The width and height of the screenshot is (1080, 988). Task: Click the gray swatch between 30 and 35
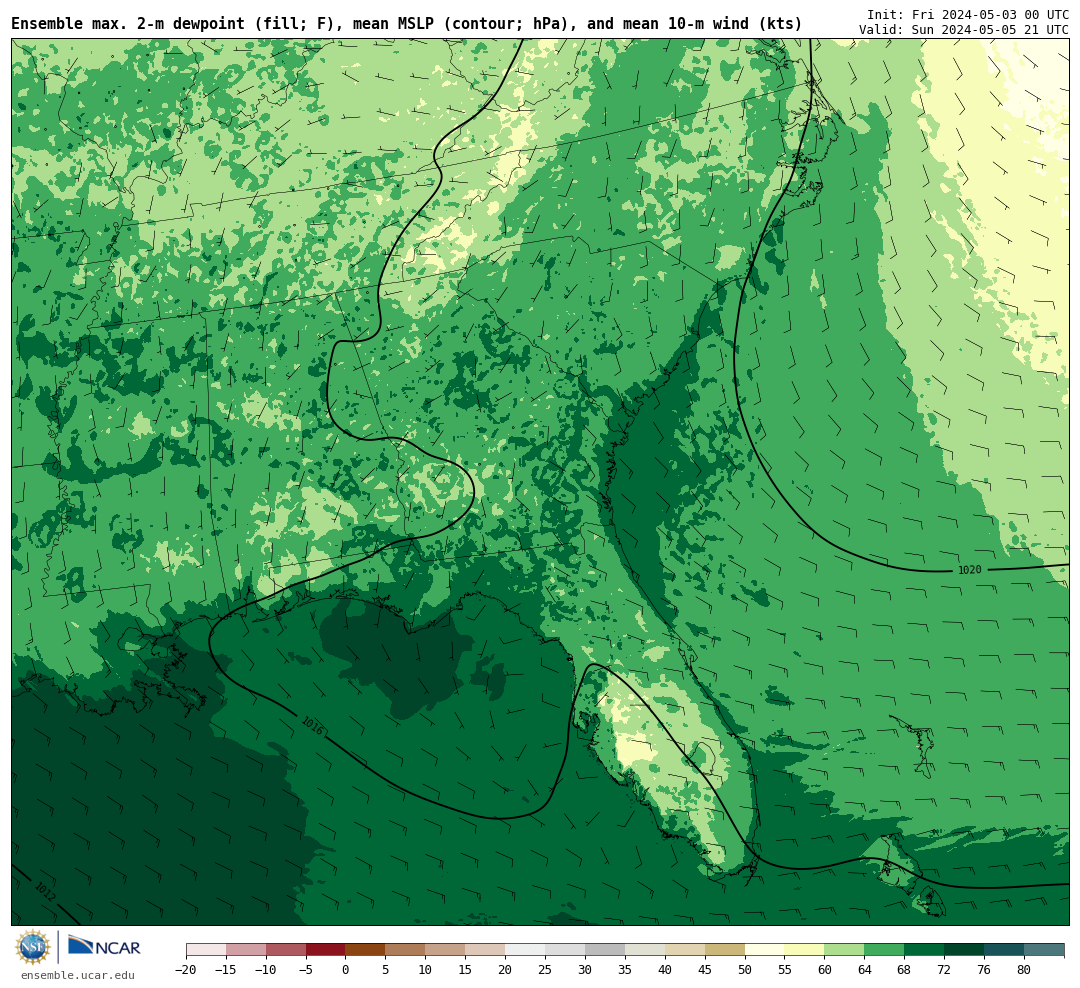605,950
